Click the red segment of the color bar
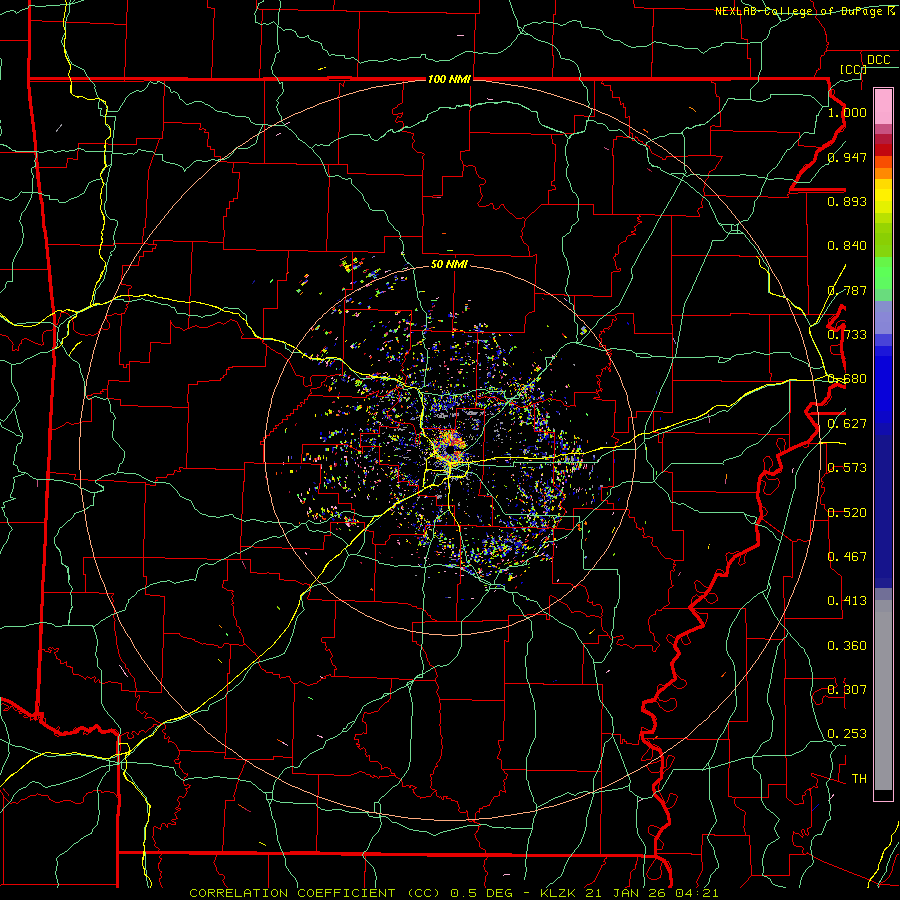 883,149
